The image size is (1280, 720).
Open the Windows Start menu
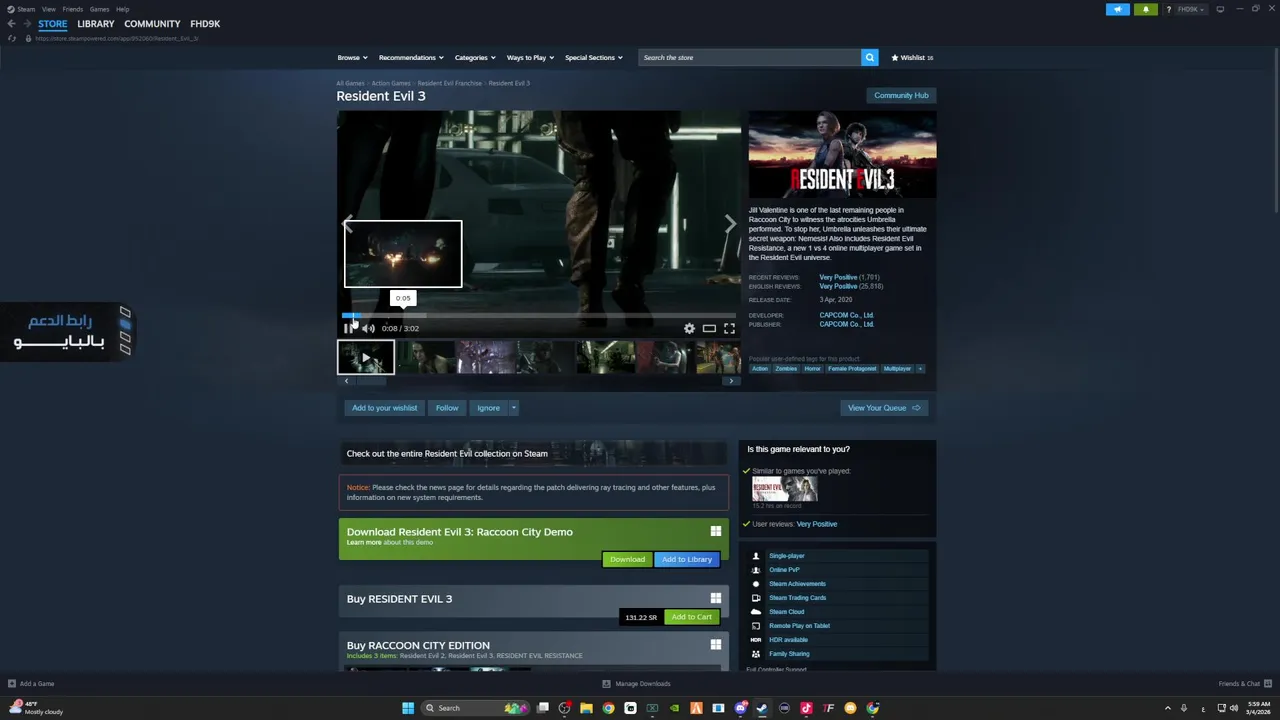click(408, 708)
